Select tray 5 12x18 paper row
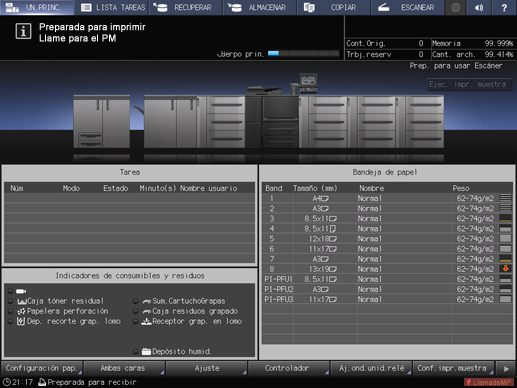517x388 pixels. click(x=387, y=239)
